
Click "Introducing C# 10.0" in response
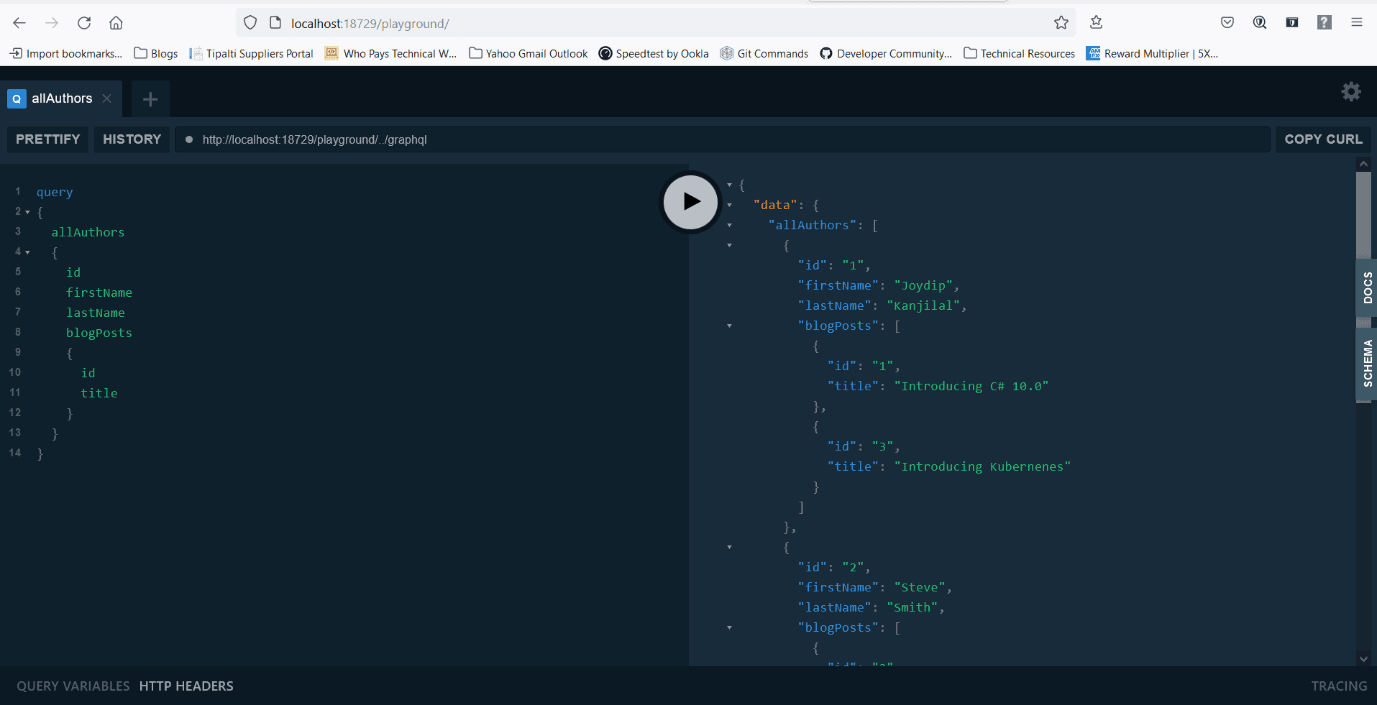click(971, 386)
